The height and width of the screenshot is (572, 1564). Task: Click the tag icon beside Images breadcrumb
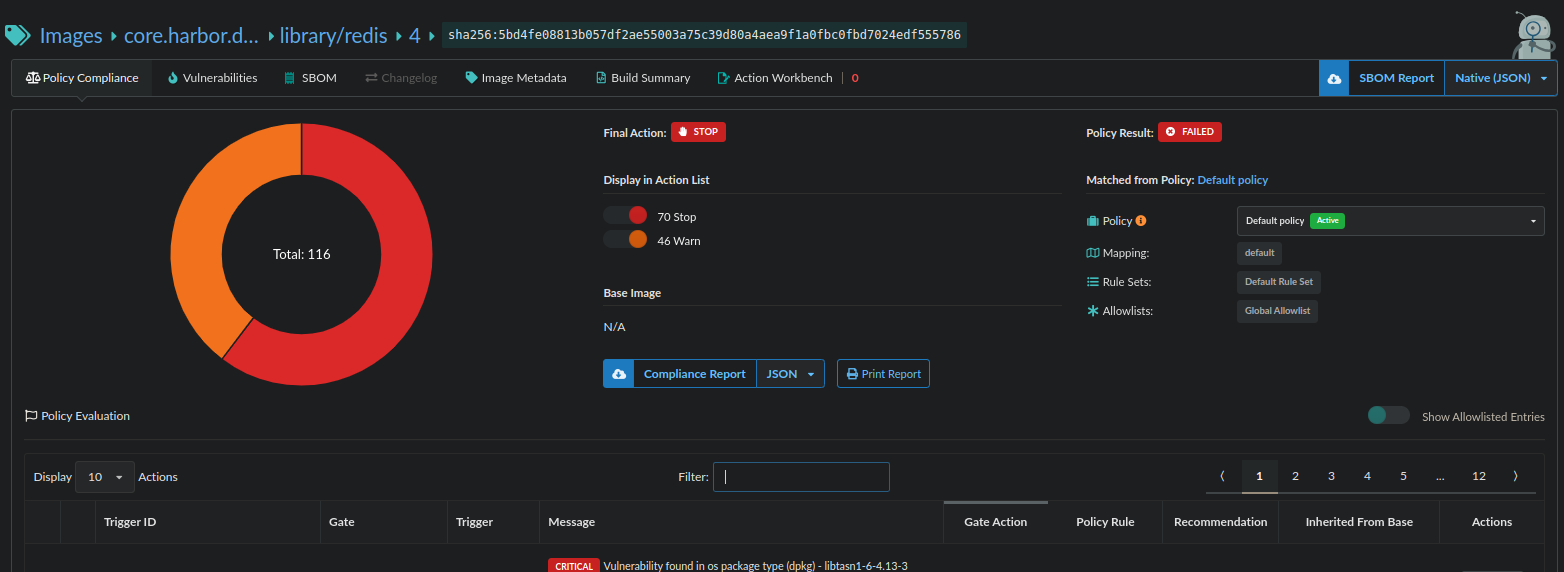(18, 36)
